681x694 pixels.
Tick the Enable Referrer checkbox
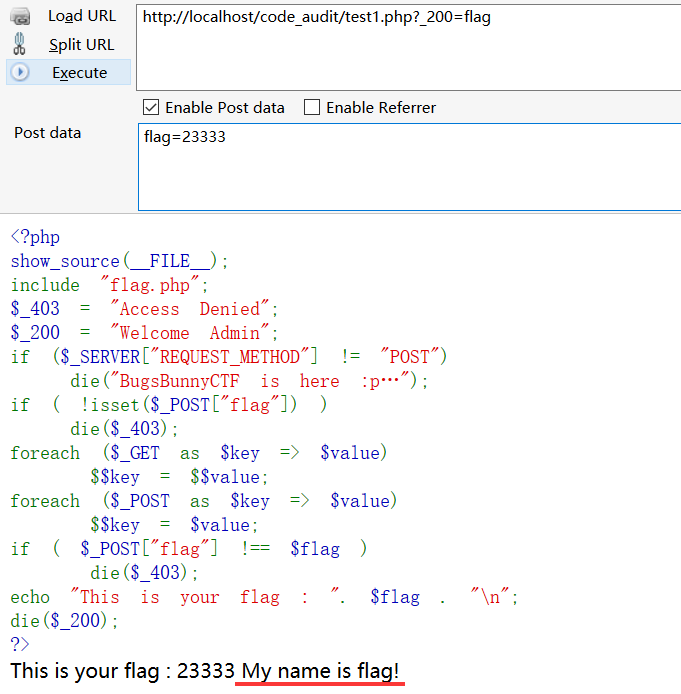pos(312,107)
